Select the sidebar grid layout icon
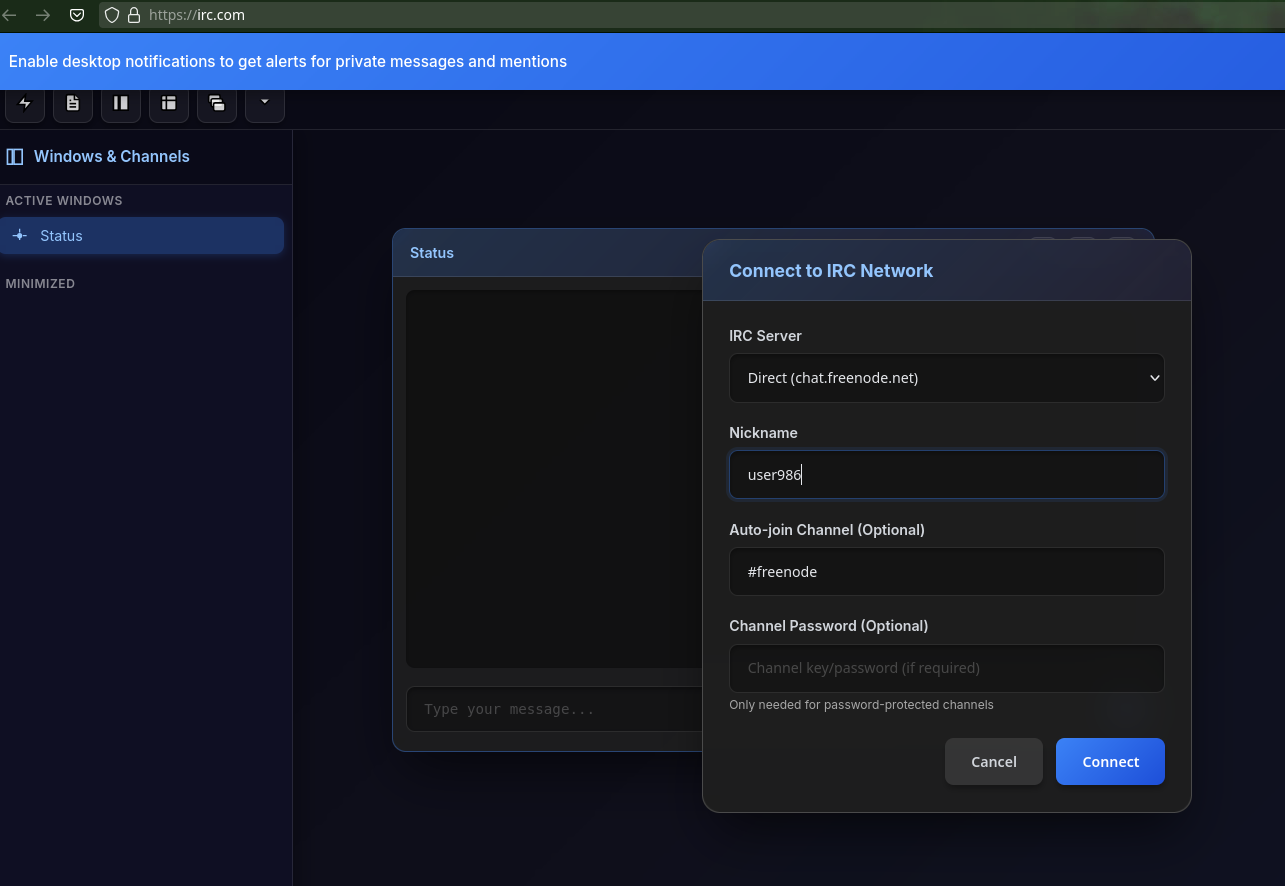 click(x=169, y=103)
